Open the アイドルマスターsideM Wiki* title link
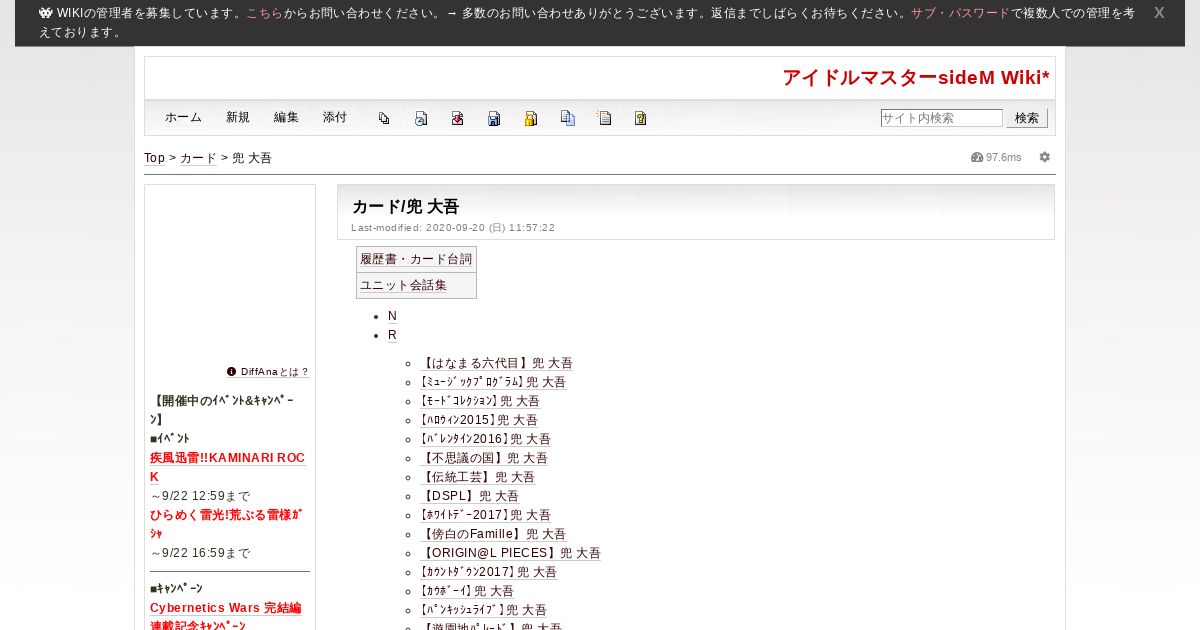This screenshot has height=630, width=1200. (916, 78)
